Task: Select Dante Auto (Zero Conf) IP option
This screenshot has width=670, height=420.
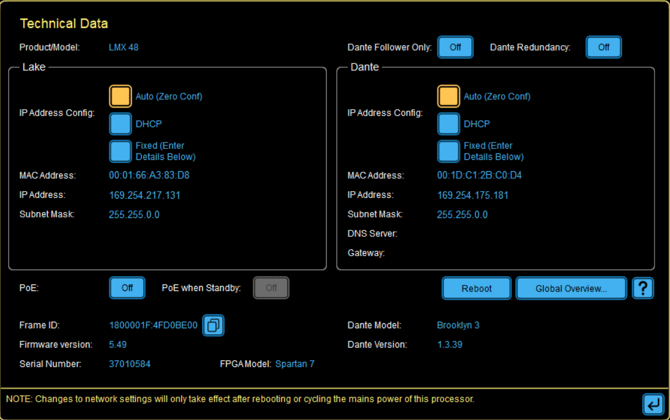Action: (448, 96)
